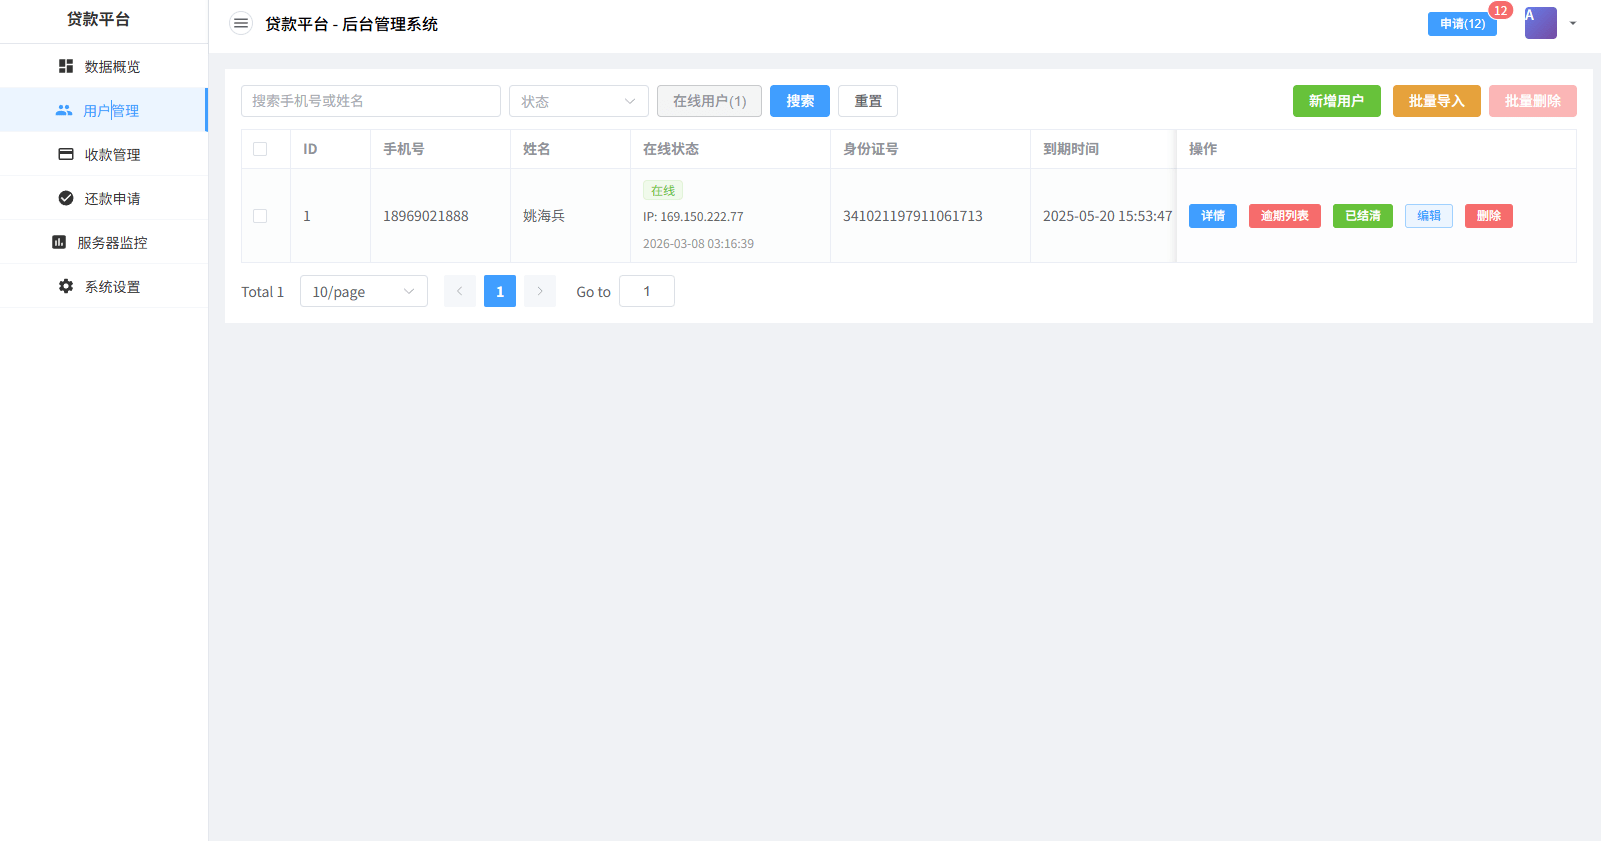Click the 系统设置 gear icon
Screen dimensions: 1601x841
pyautogui.click(x=66, y=286)
